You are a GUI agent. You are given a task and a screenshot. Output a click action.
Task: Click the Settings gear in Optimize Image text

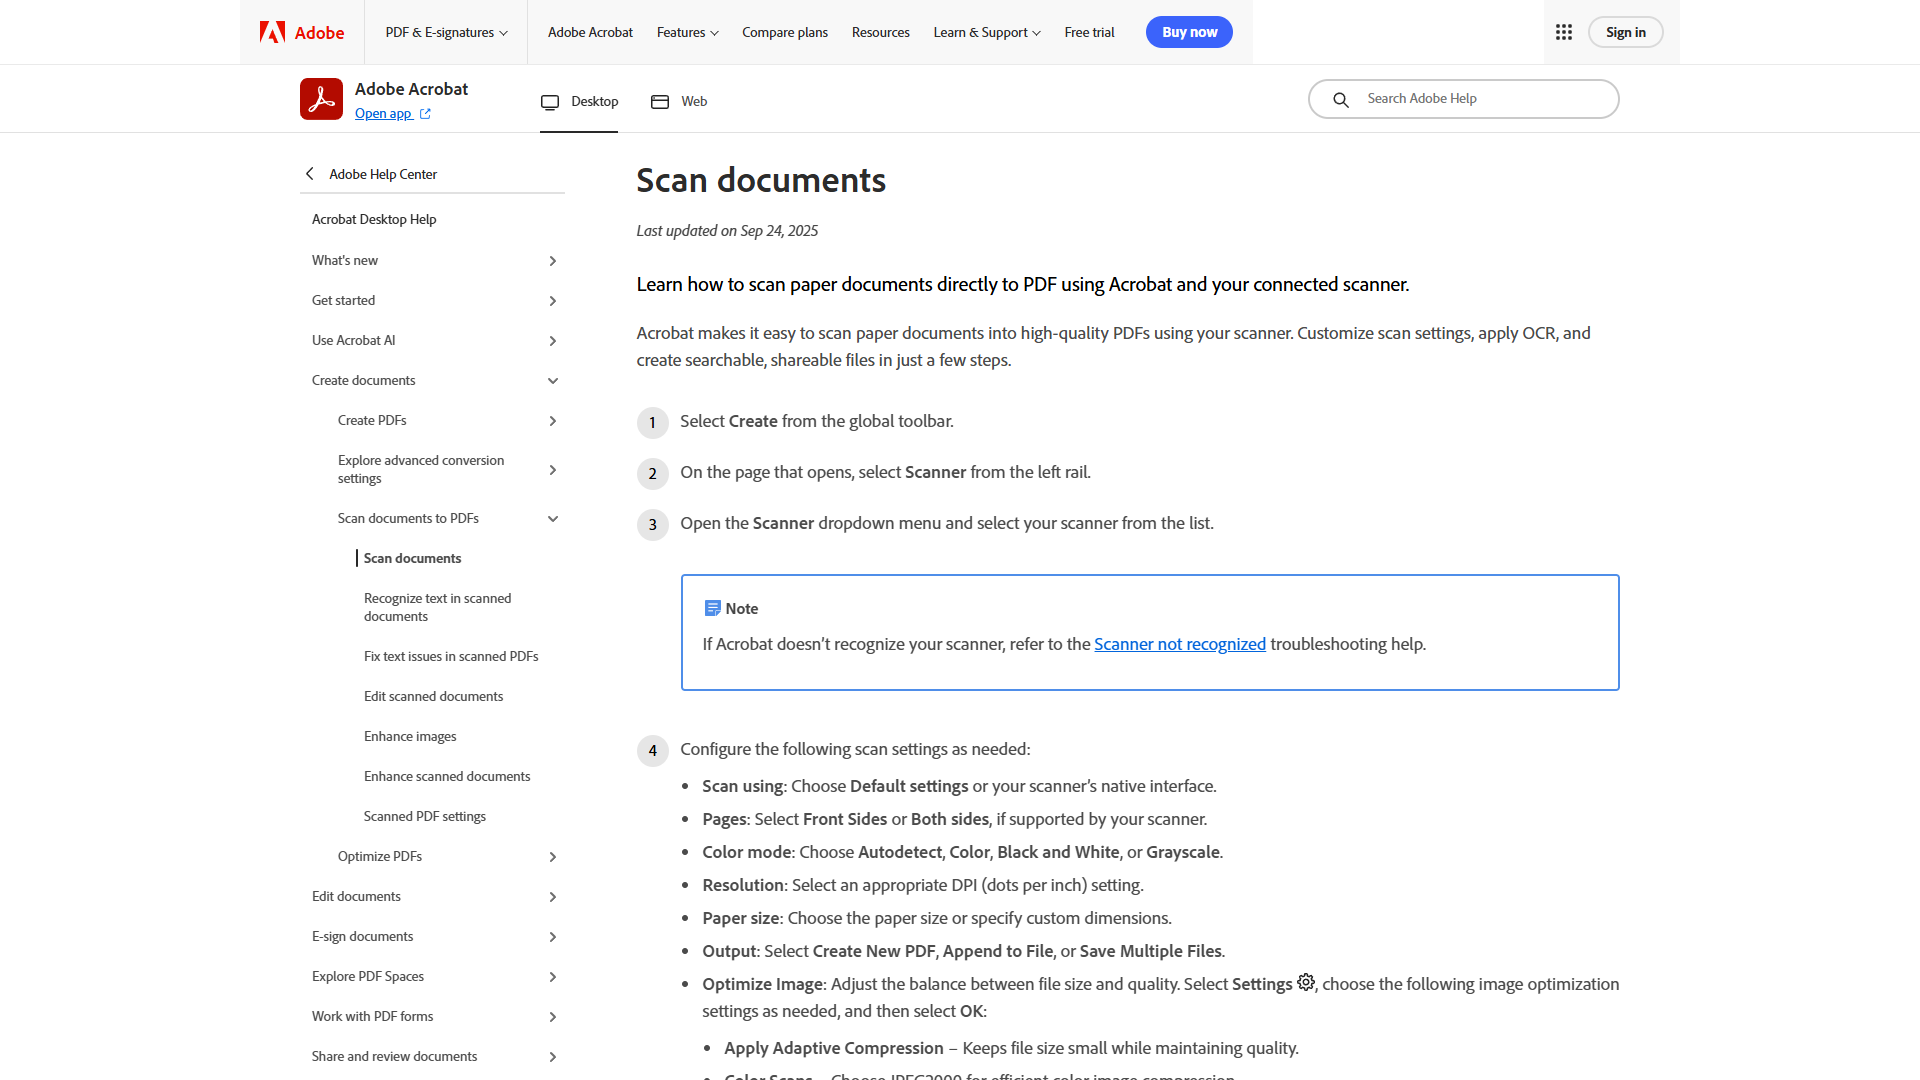click(x=1306, y=983)
